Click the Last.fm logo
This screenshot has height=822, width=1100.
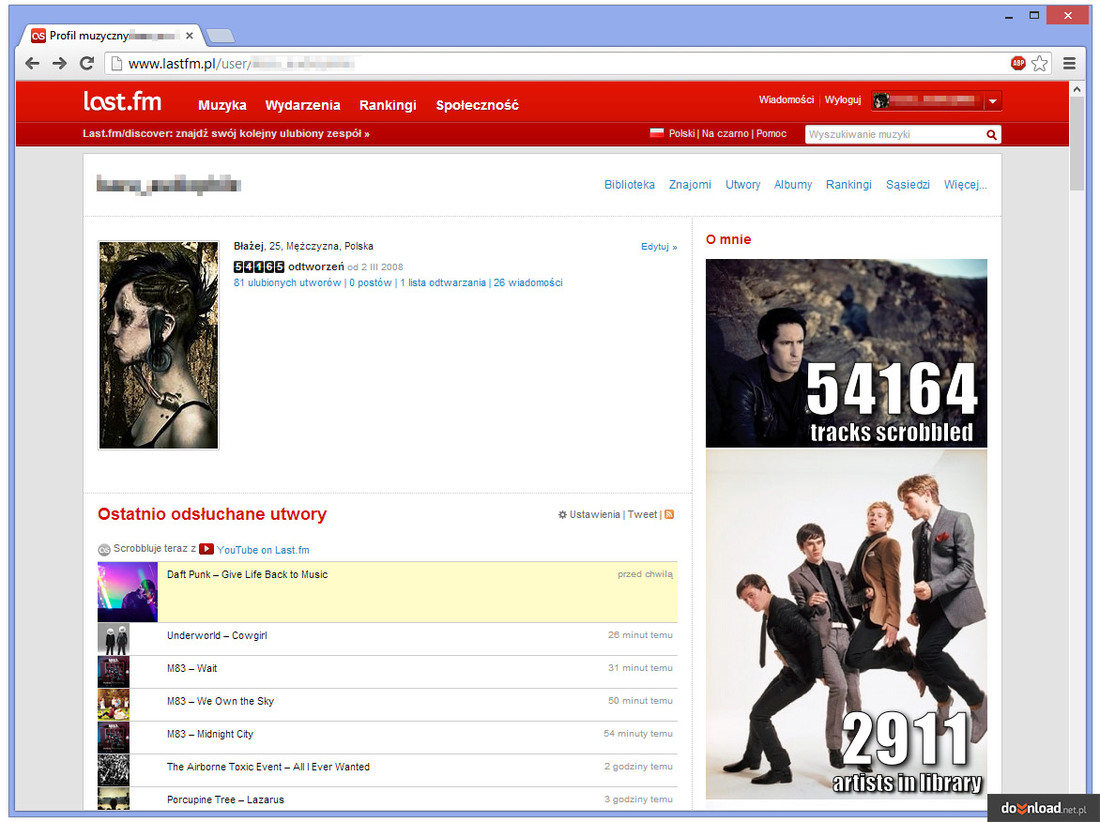122,102
